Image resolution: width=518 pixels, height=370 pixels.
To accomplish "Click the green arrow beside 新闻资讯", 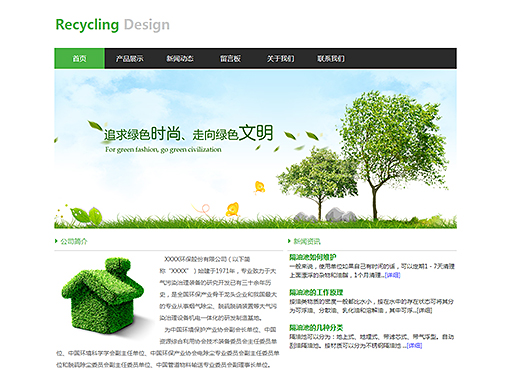I will (x=289, y=241).
